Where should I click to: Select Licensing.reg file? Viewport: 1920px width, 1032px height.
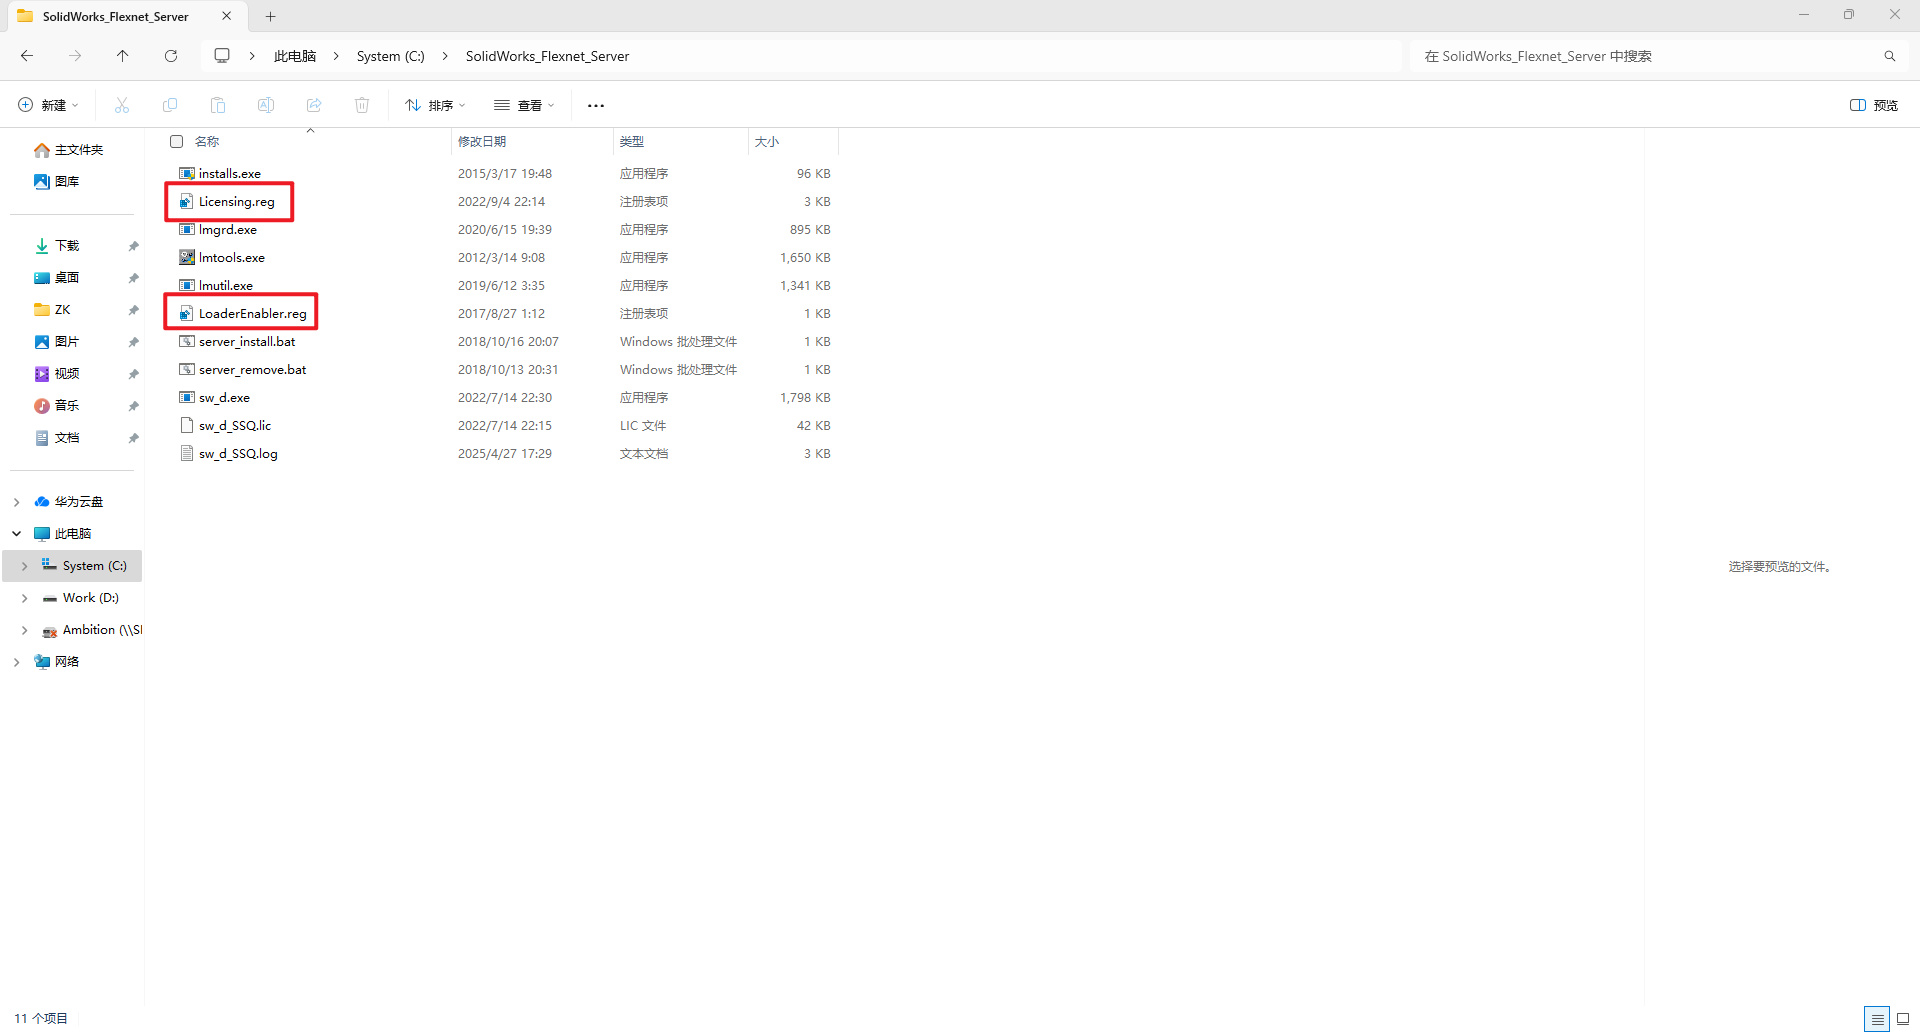click(x=237, y=202)
